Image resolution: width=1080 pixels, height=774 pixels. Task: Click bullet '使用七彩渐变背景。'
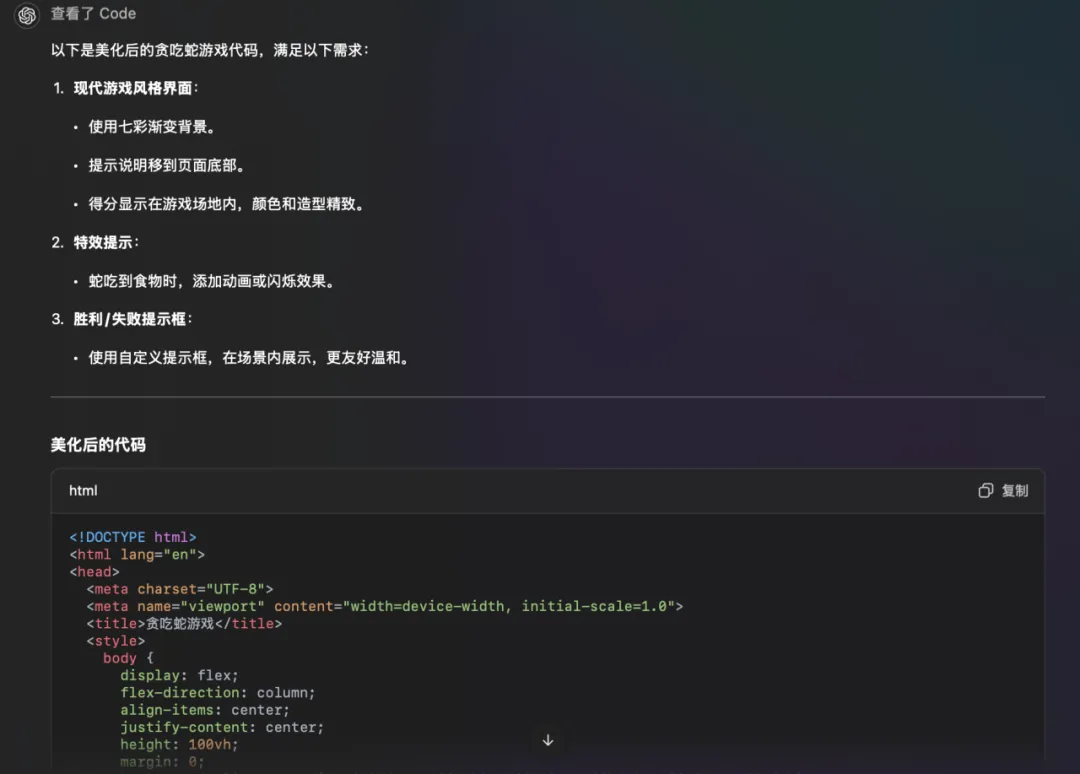pos(154,127)
